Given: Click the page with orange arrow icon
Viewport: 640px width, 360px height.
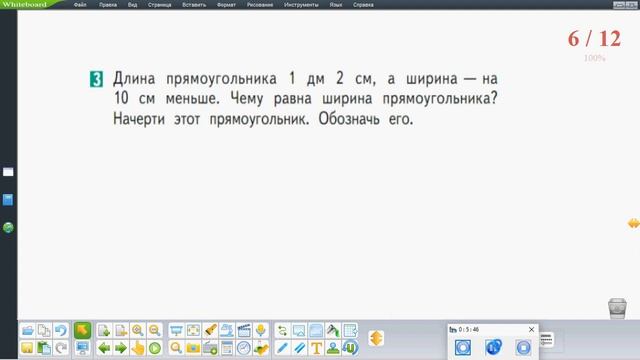Looking at the screenshot, I should coord(121,330).
